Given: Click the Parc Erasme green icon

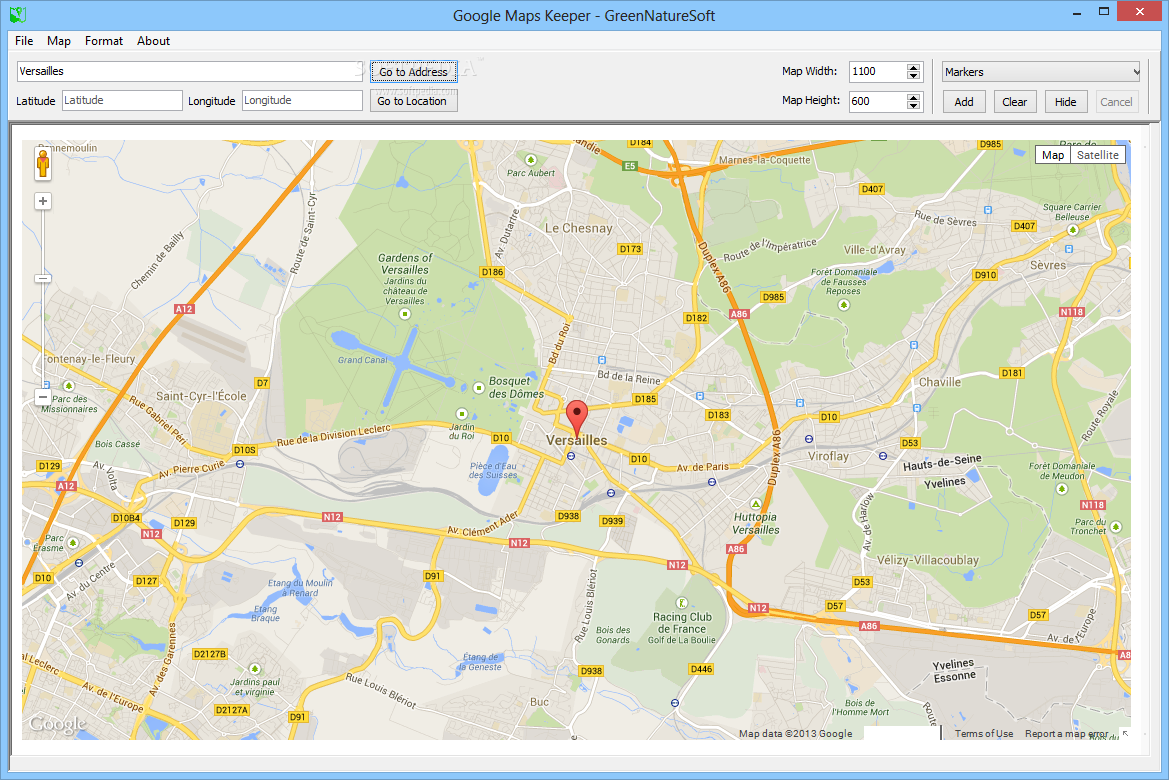Looking at the screenshot, I should tap(73, 542).
